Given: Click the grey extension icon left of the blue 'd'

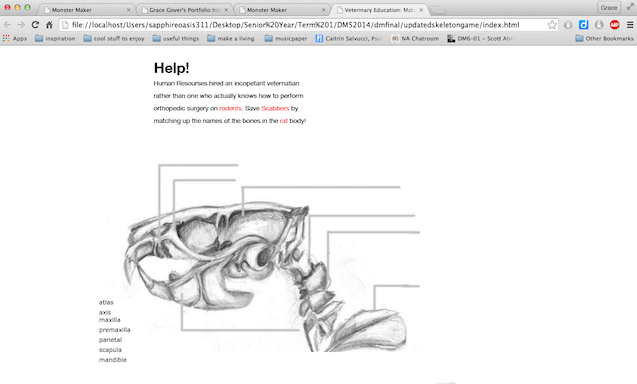Looking at the screenshot, I should [568, 25].
